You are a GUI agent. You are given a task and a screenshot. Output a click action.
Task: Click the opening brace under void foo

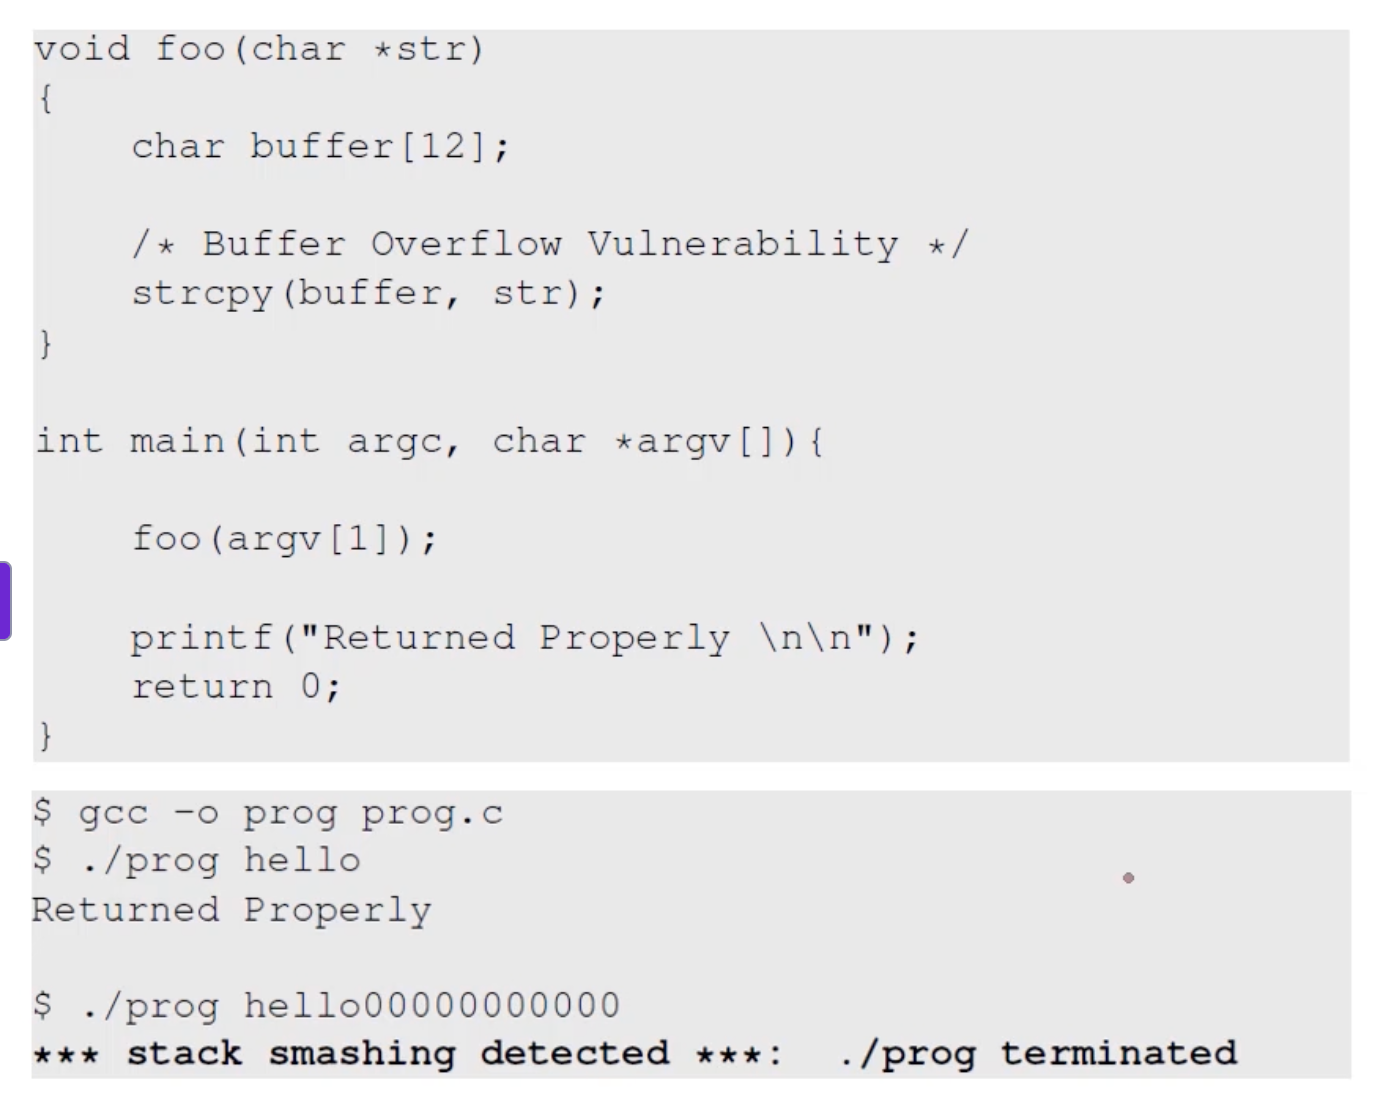(45, 98)
